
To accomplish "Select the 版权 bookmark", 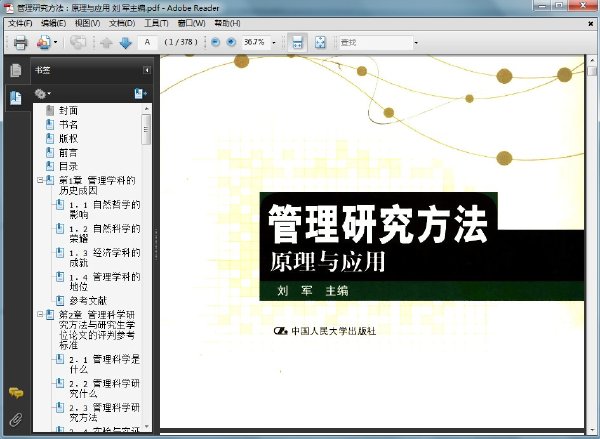I will tap(68, 139).
